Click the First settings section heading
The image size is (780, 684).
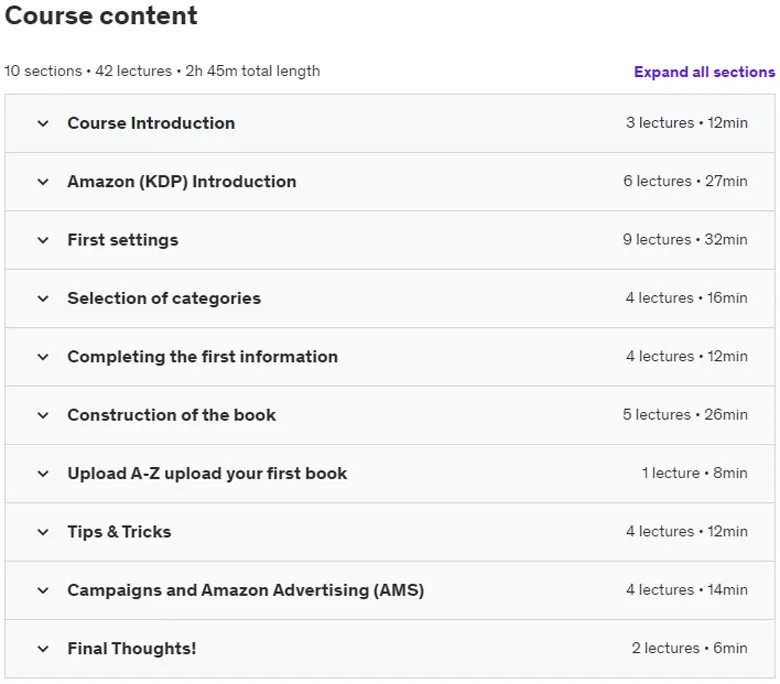123,240
